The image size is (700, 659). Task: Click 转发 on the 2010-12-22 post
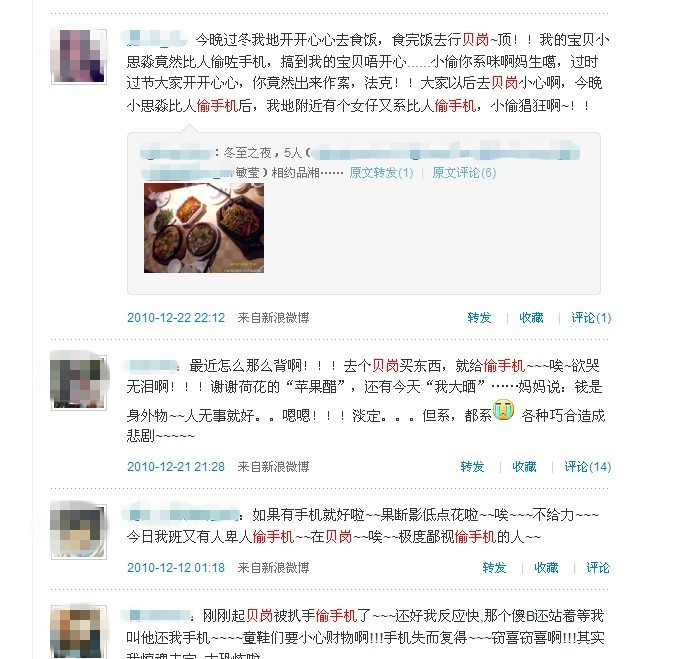tap(479, 318)
